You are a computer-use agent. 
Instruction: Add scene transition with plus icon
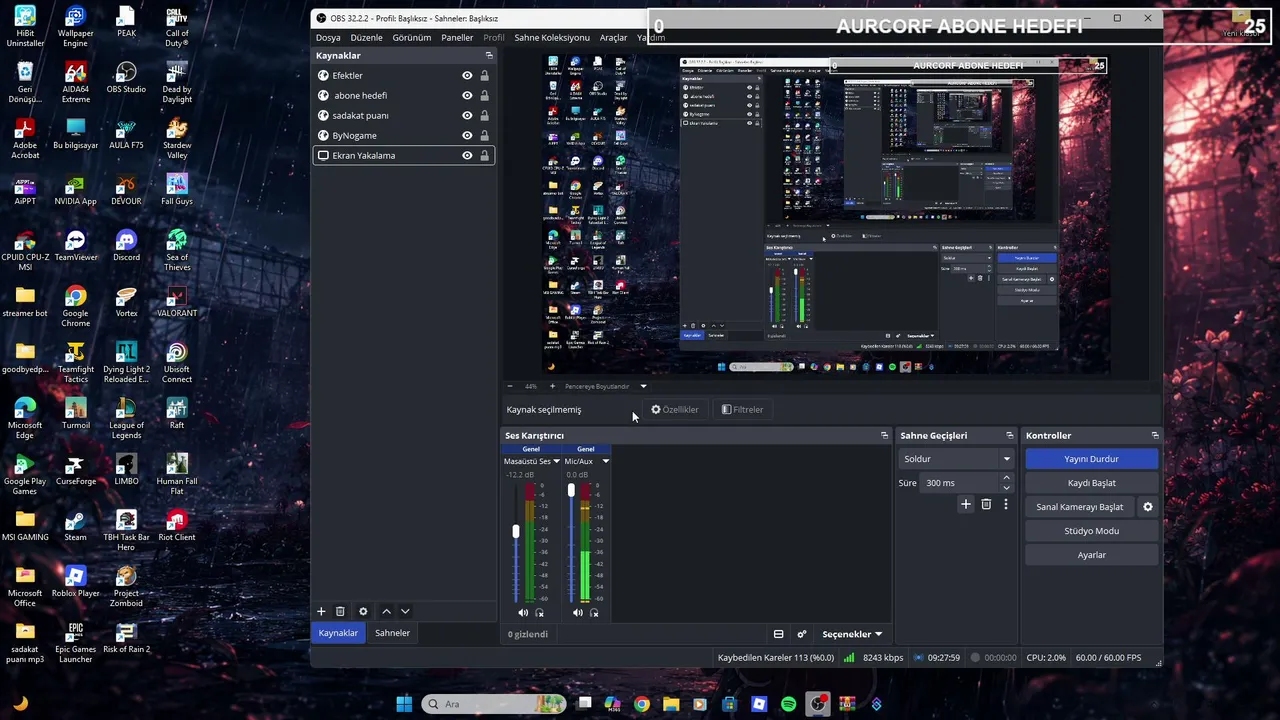tap(965, 505)
